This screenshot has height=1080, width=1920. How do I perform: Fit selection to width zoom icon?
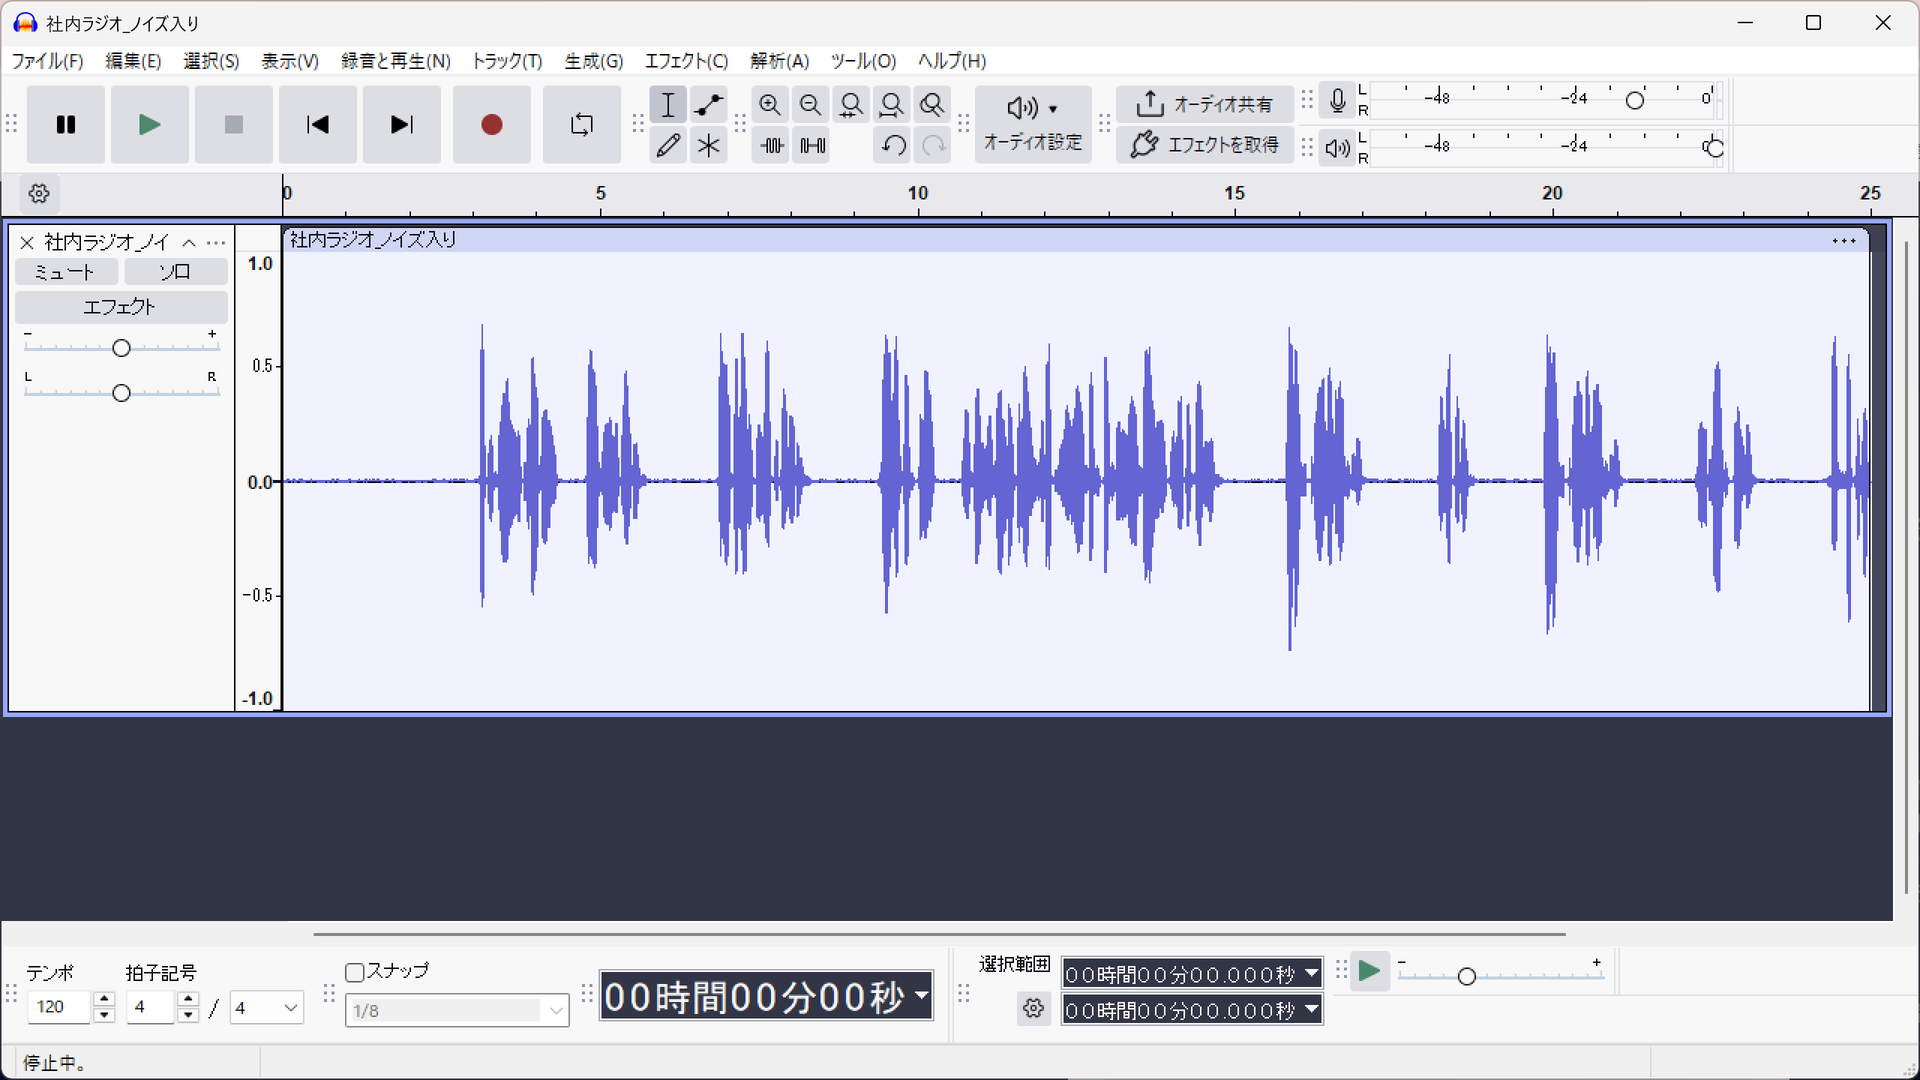coord(851,105)
